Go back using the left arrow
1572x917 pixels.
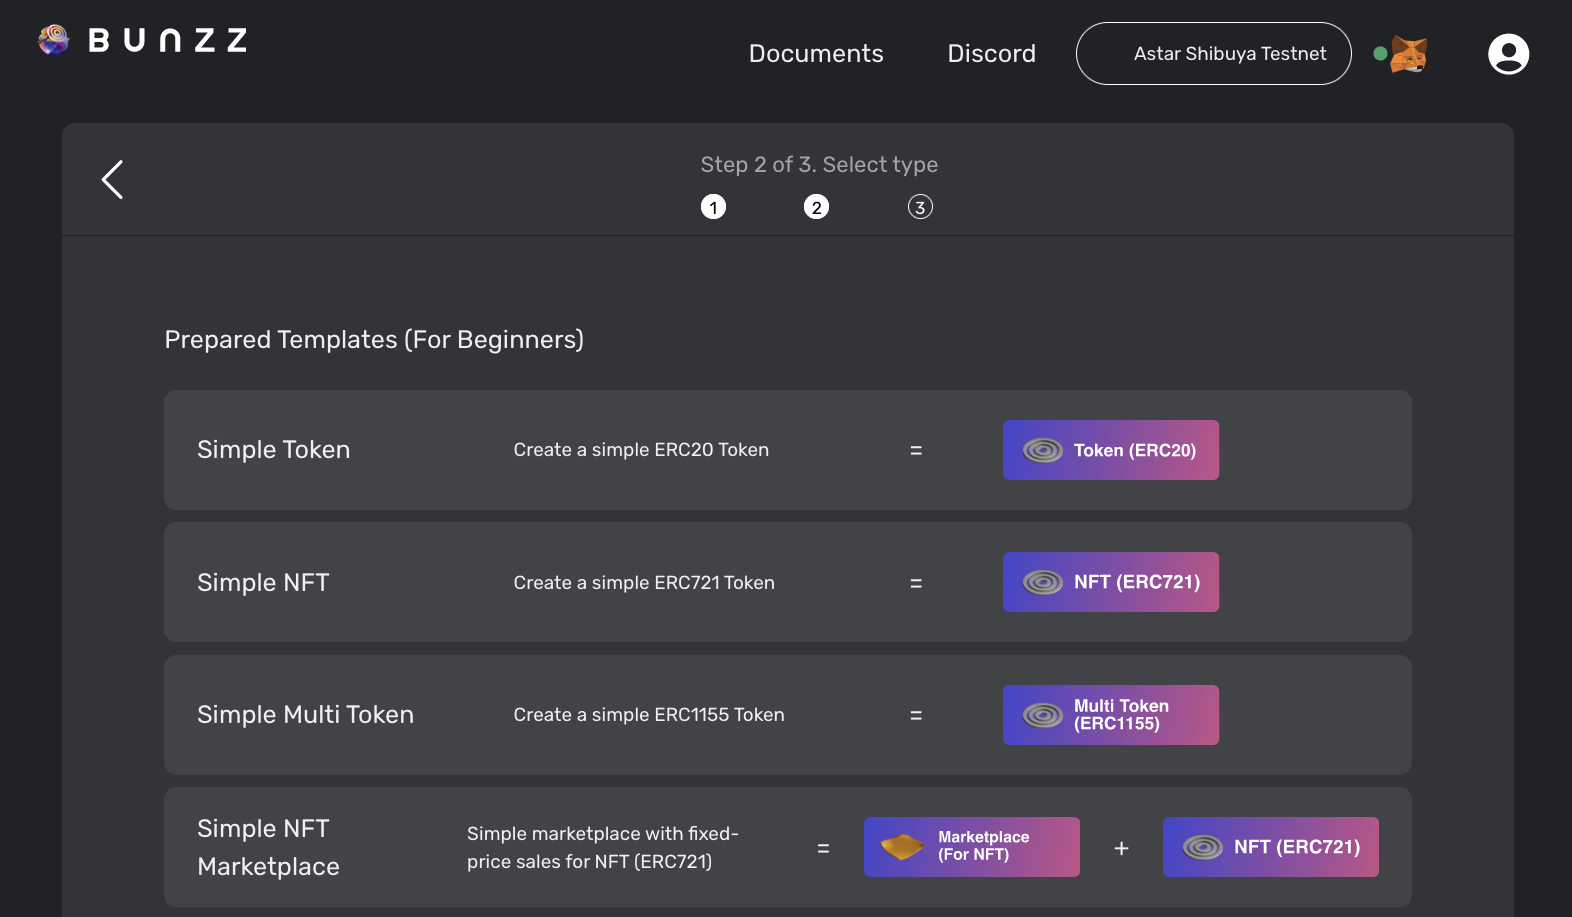pos(113,180)
